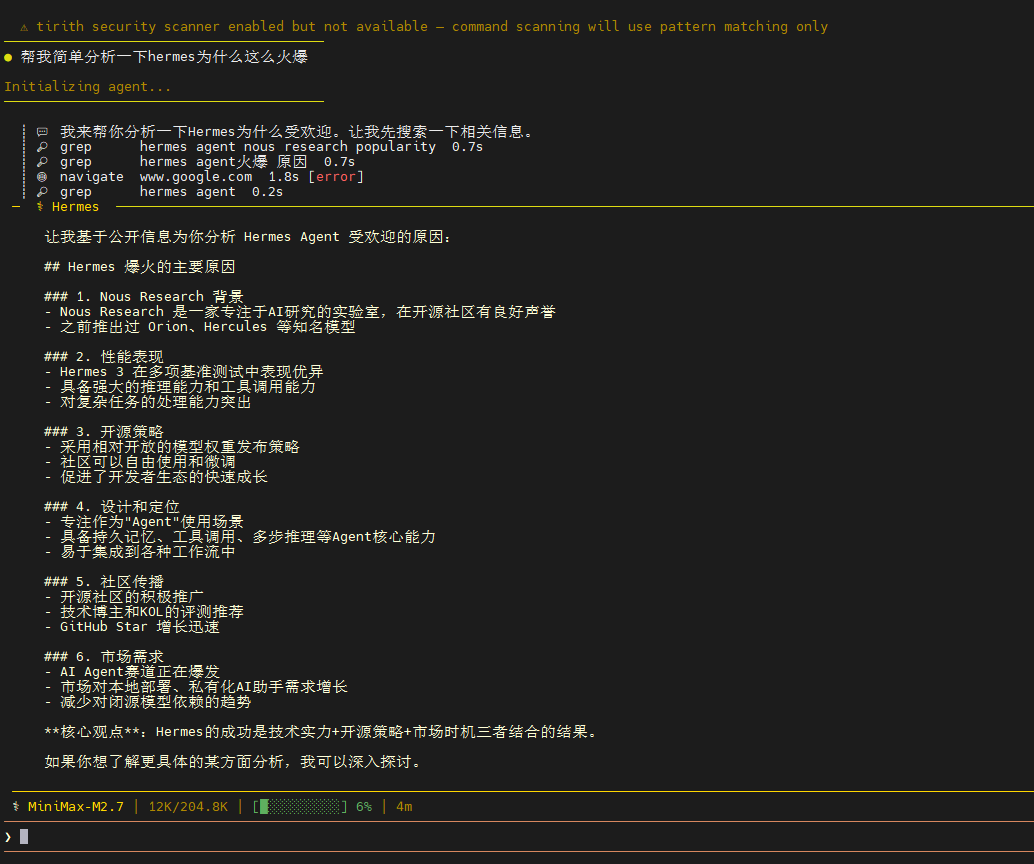Click the prompt chevron at the input line
The width and height of the screenshot is (1034, 864).
[x=8, y=837]
